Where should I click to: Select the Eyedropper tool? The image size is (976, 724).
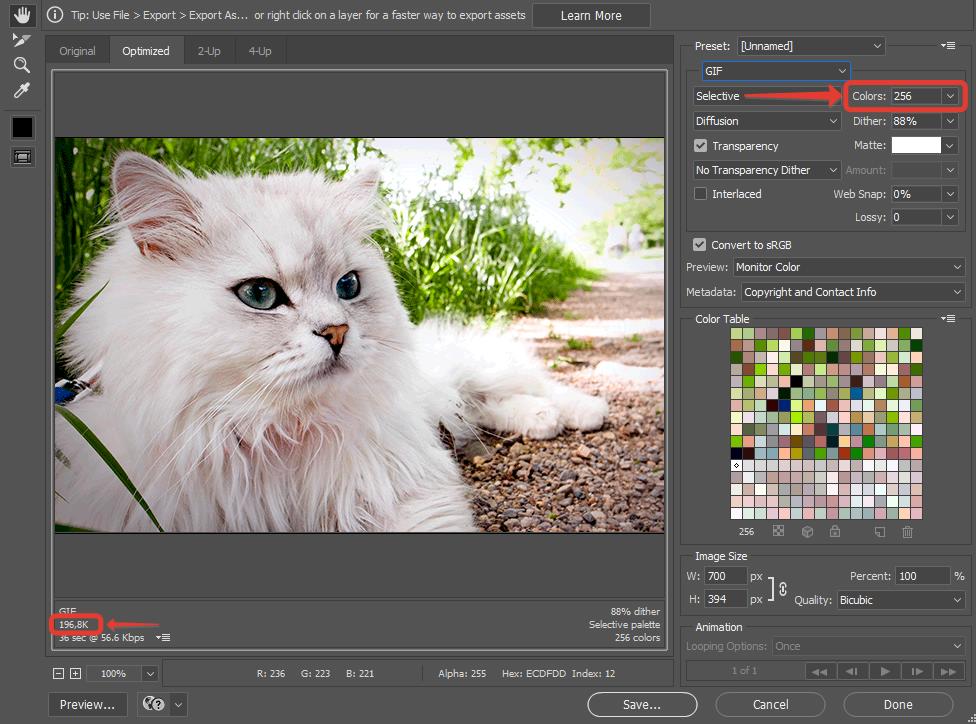tap(22, 91)
